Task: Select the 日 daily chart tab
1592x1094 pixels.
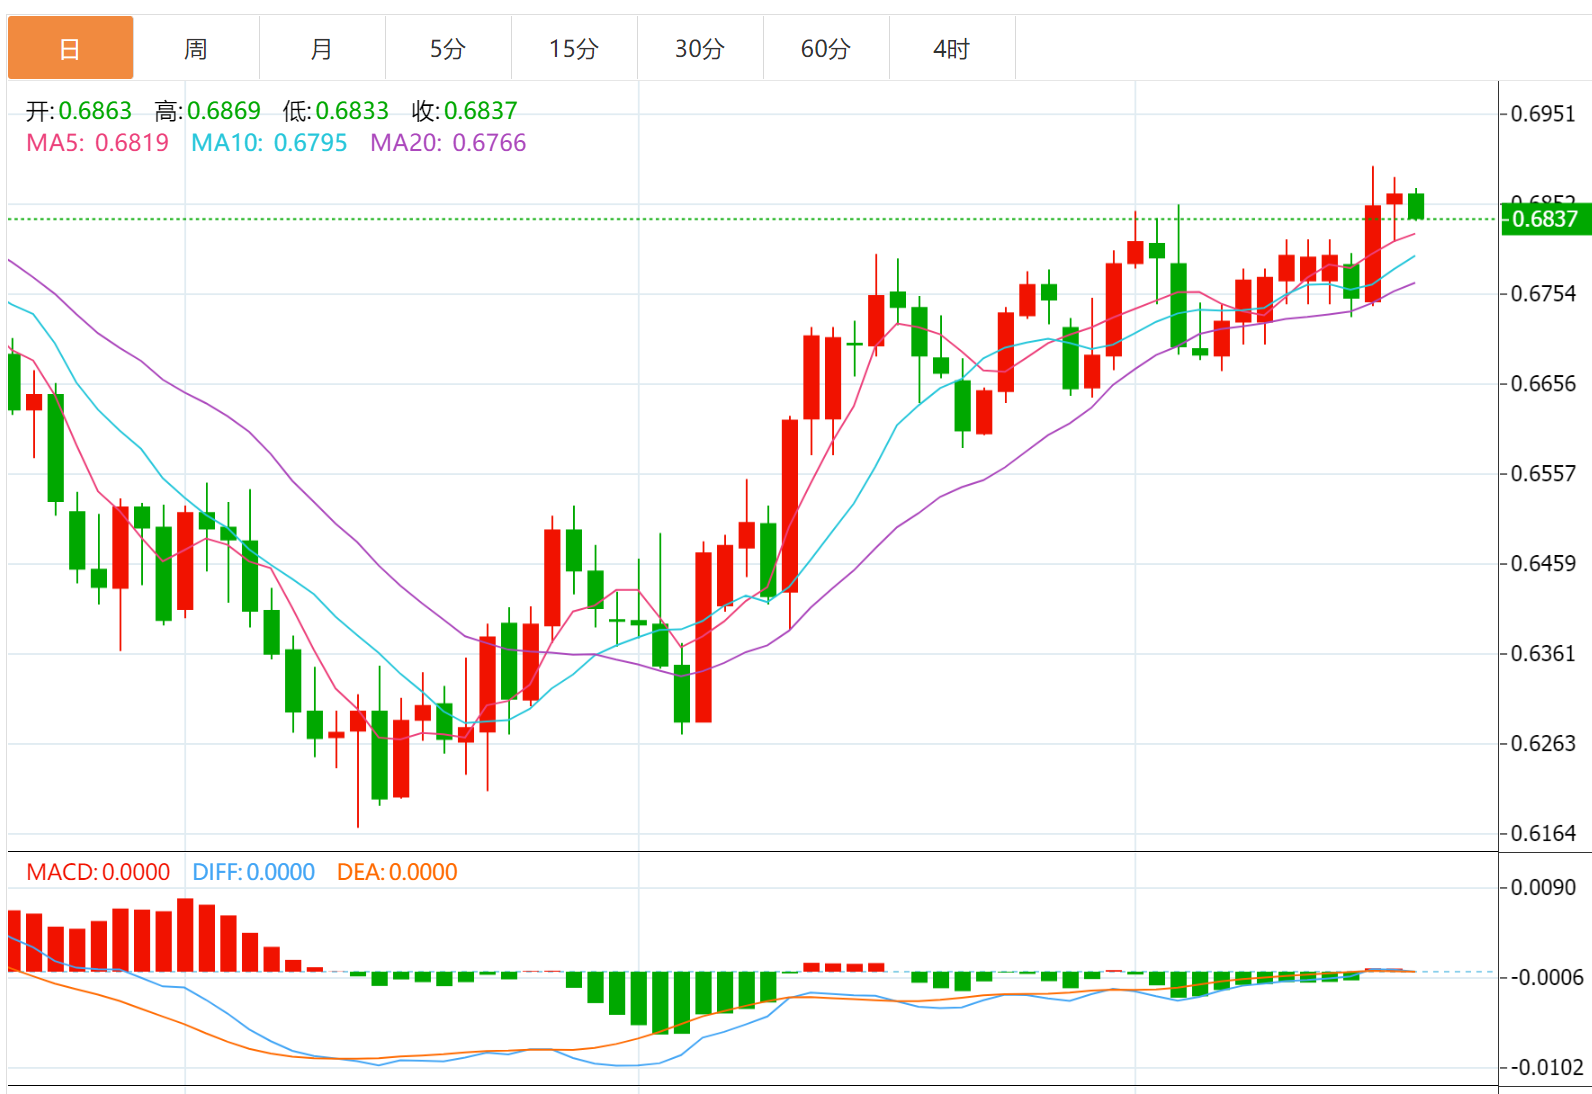Action: tap(70, 48)
